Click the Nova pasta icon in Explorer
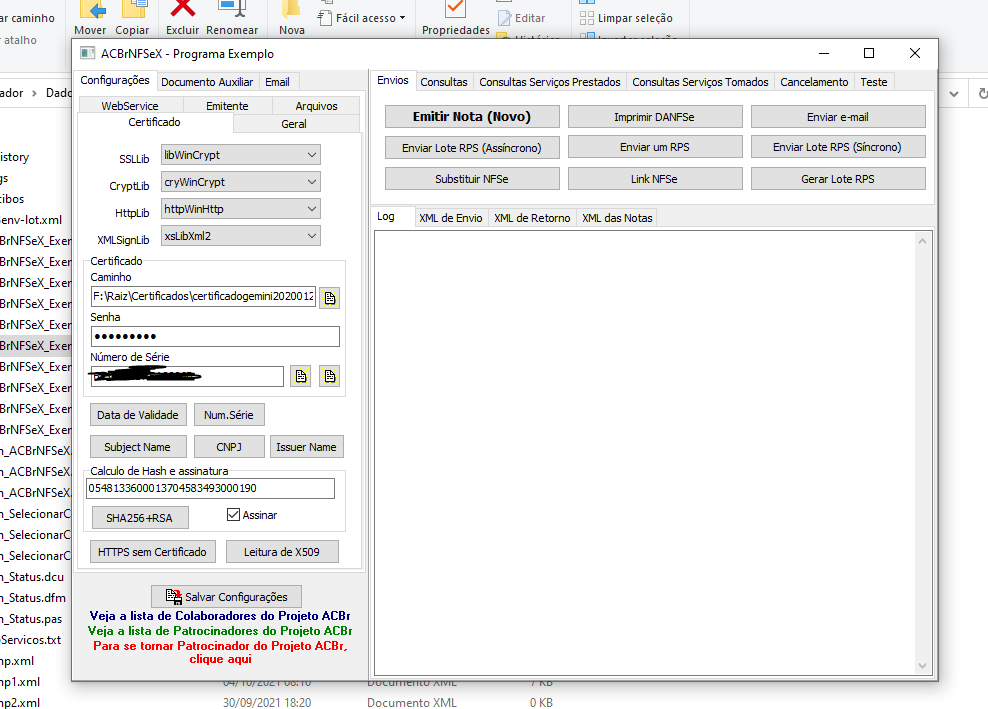Viewport: 988px width, 709px height. tap(292, 9)
